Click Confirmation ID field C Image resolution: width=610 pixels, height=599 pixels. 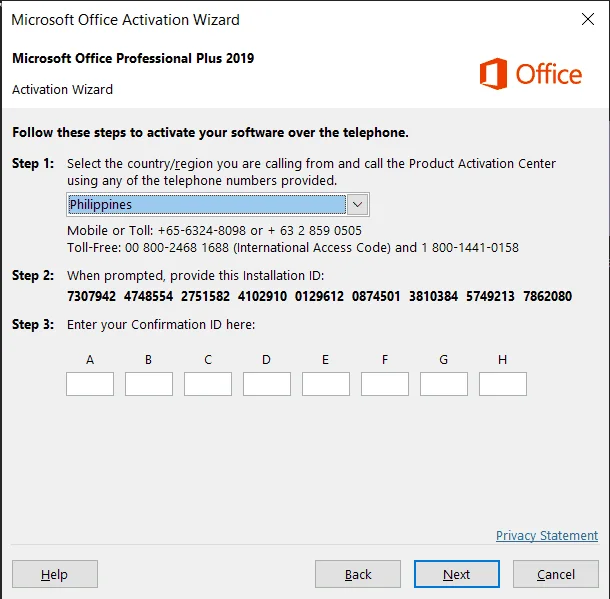(x=208, y=384)
